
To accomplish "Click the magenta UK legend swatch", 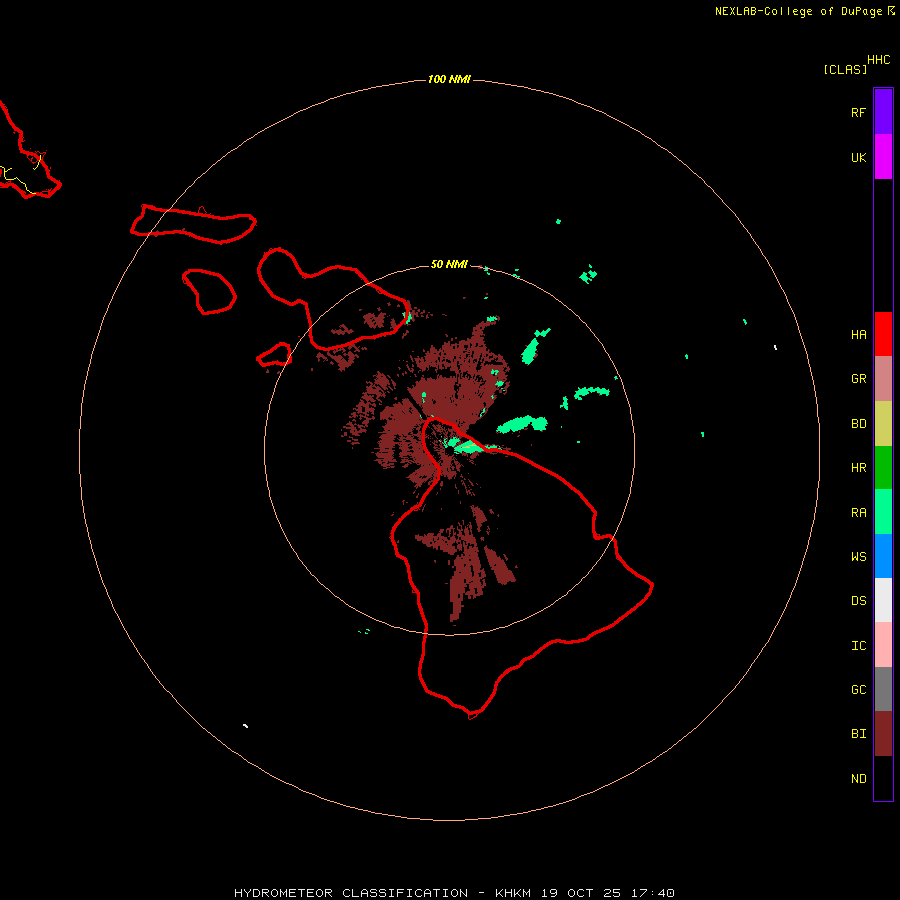I will tap(883, 157).
